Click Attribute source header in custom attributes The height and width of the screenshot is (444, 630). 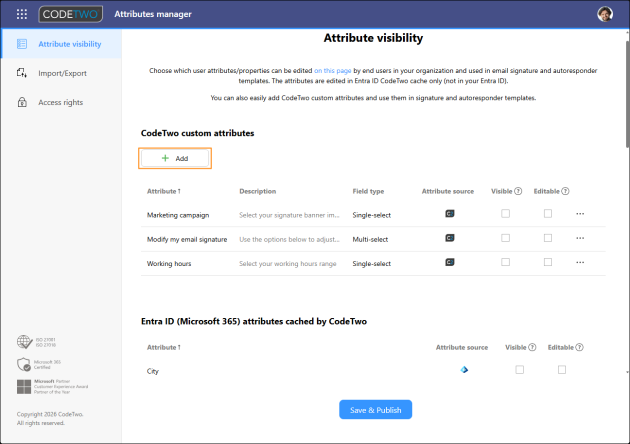point(448,191)
